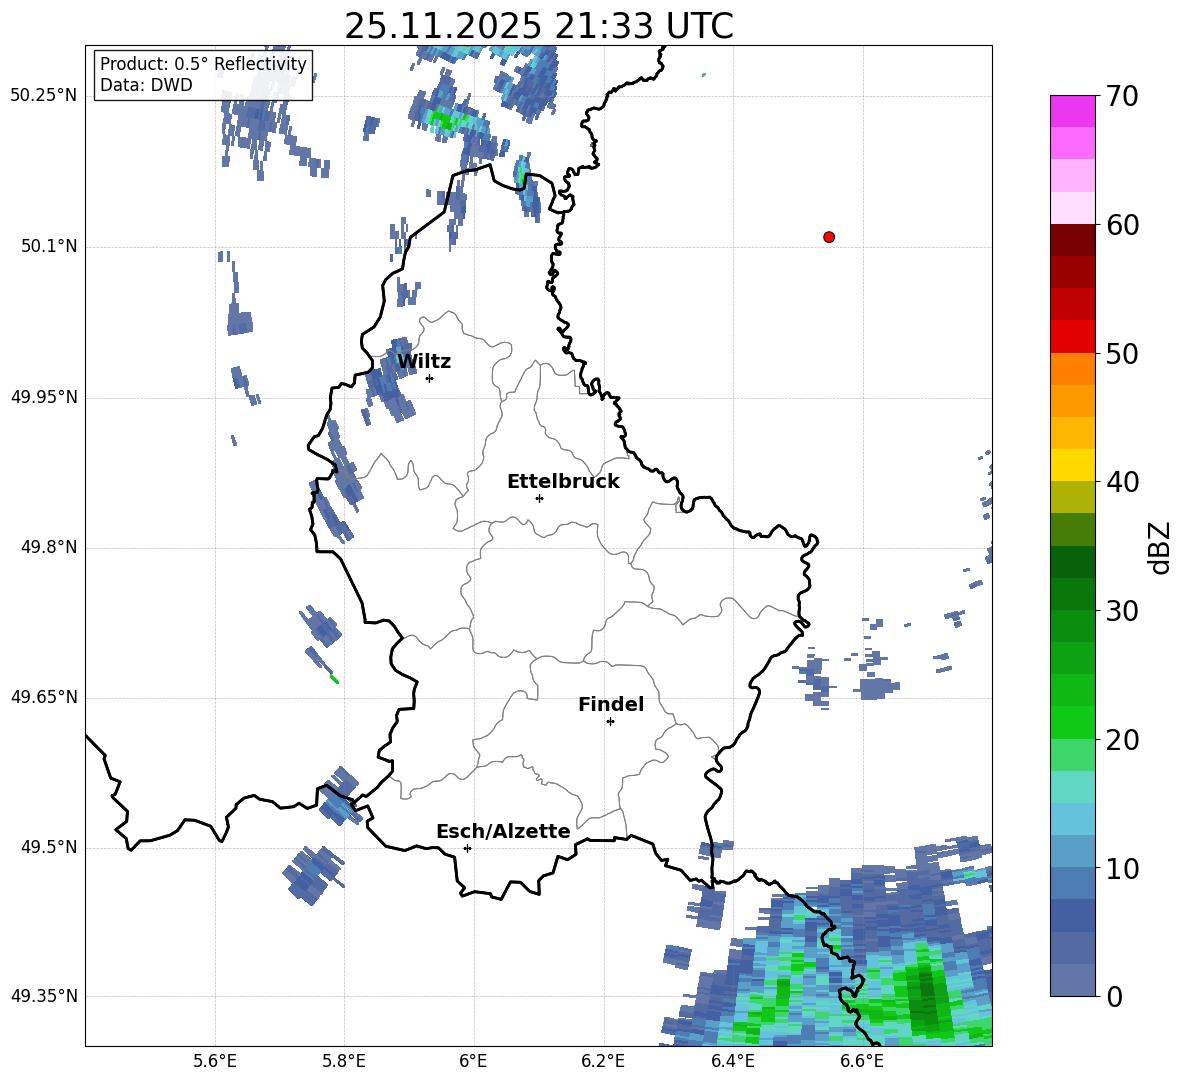This screenshot has width=1184, height=1081.
Task: Click the small green streak near 49.65°N
Action: click(x=335, y=679)
